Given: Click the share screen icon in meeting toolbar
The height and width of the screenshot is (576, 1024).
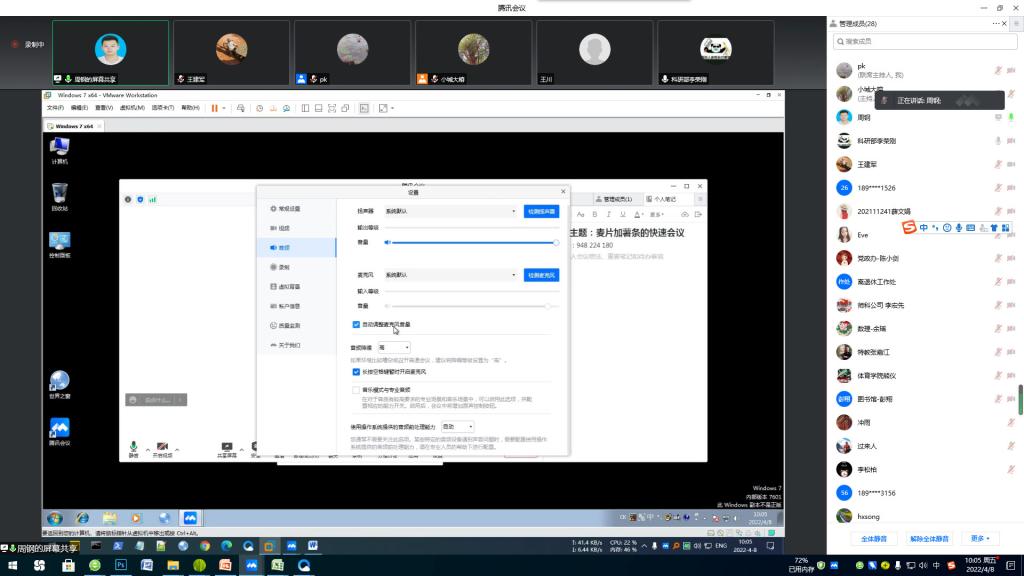Looking at the screenshot, I should [226, 447].
